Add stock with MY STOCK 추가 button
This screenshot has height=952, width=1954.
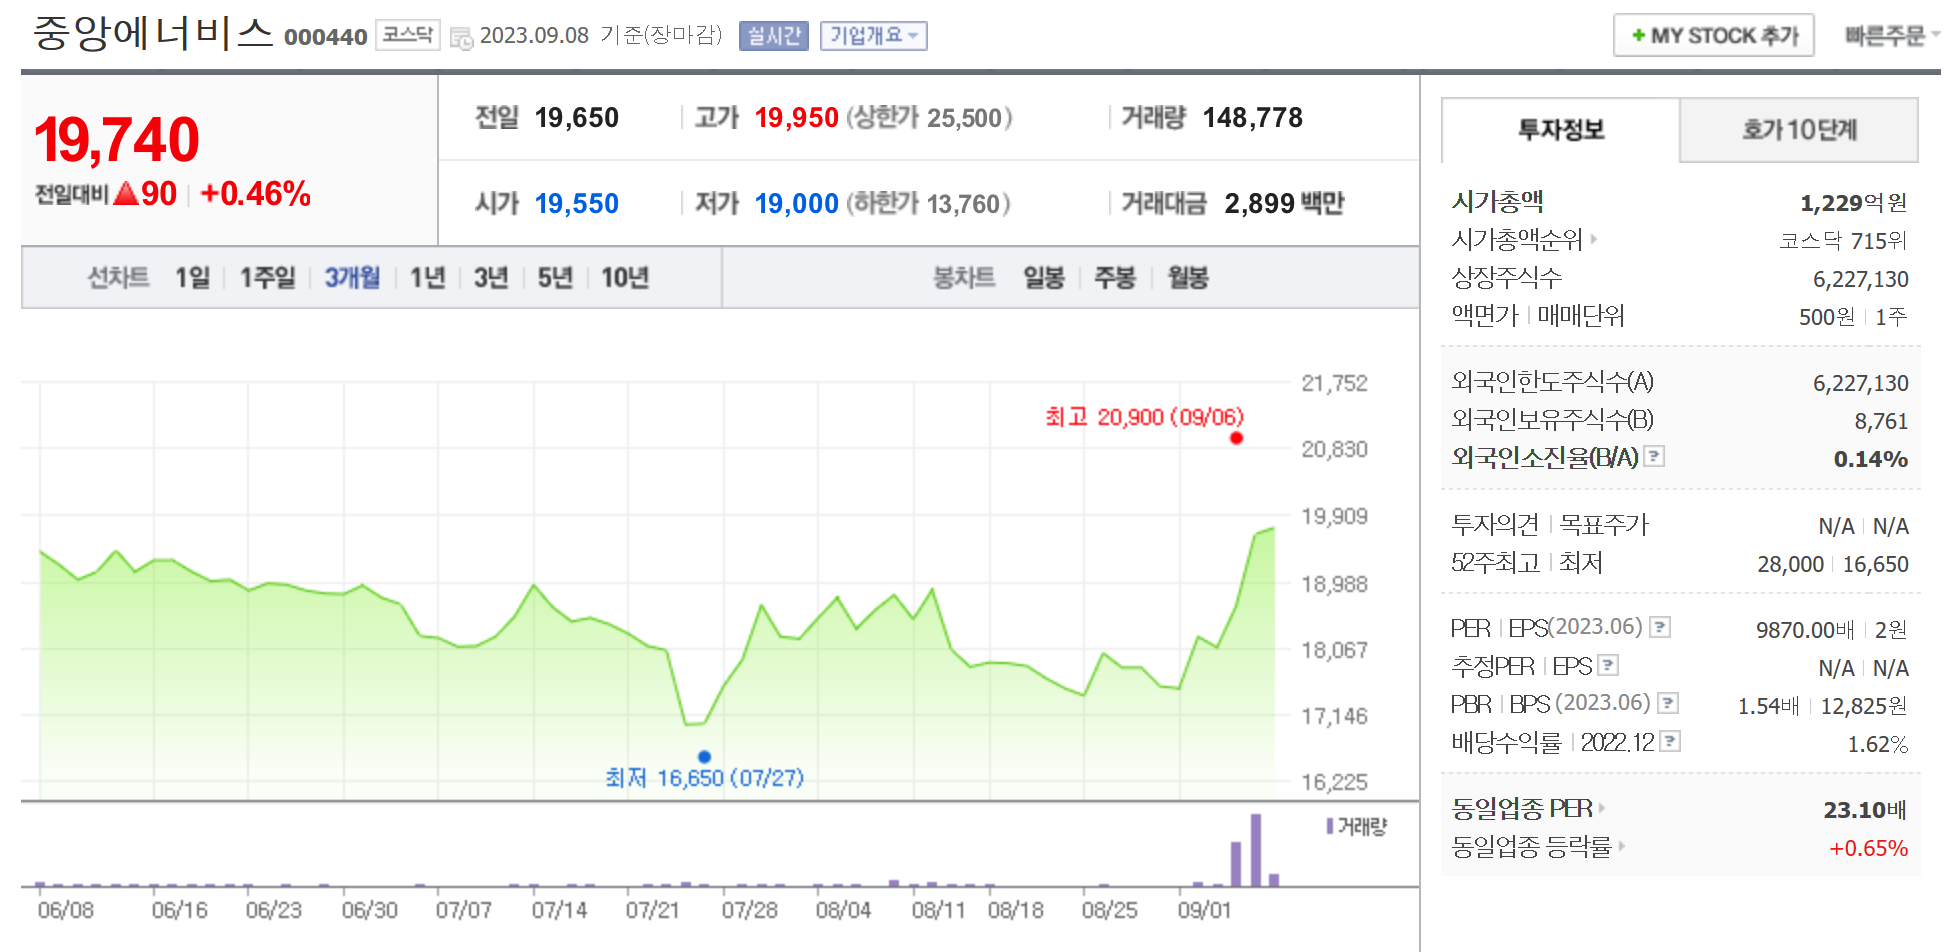coord(1714,36)
